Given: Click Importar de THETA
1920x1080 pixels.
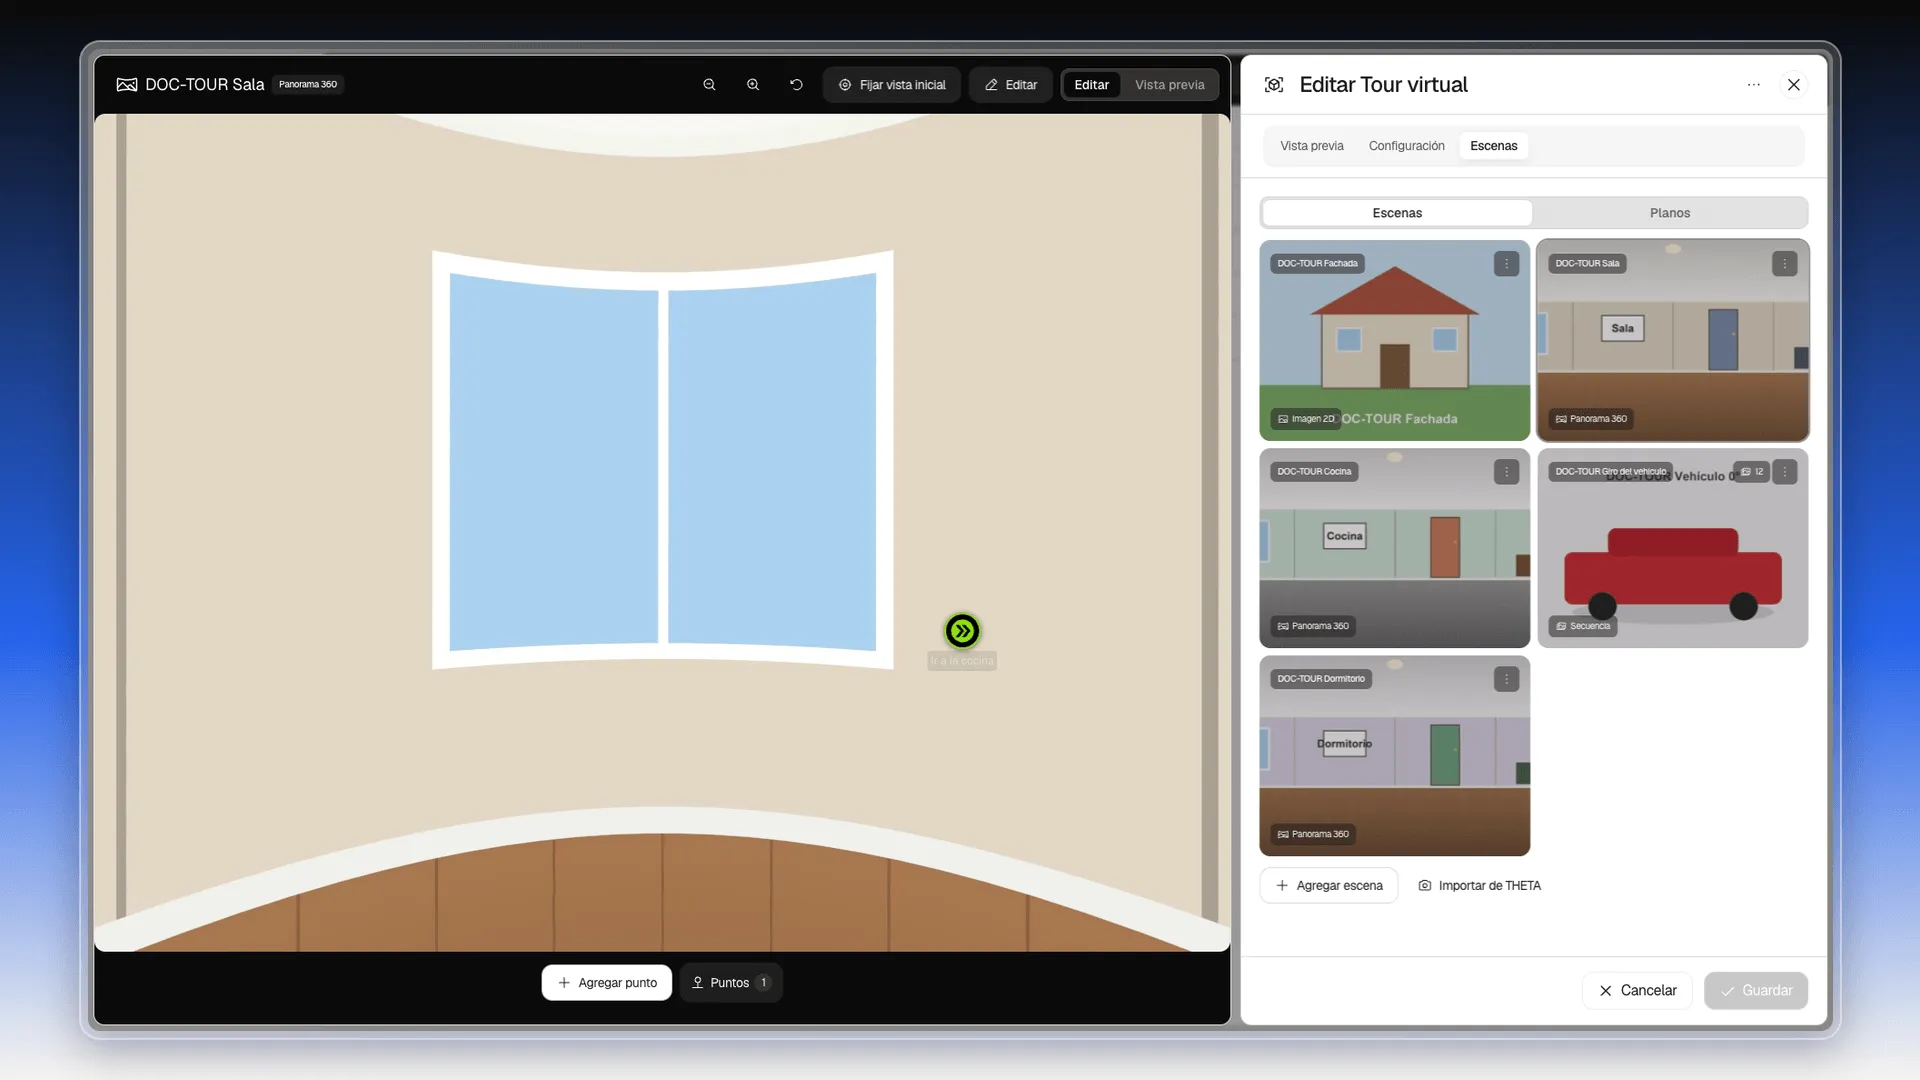Looking at the screenshot, I should (1480, 886).
